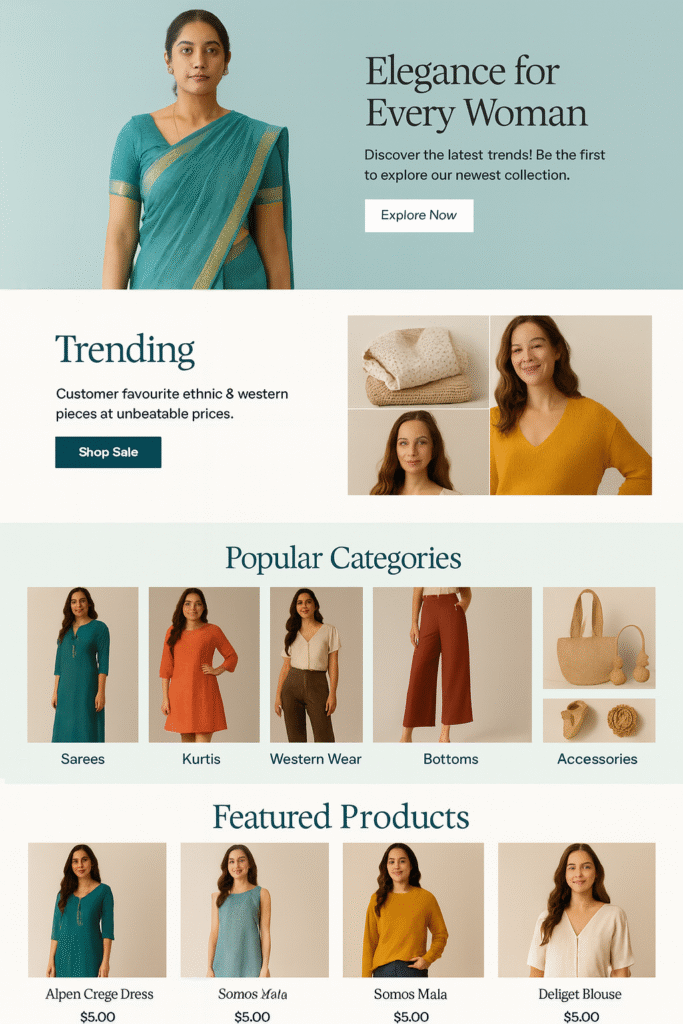The height and width of the screenshot is (1024, 683).
Task: Click the Kurtis category label
Action: (201, 759)
